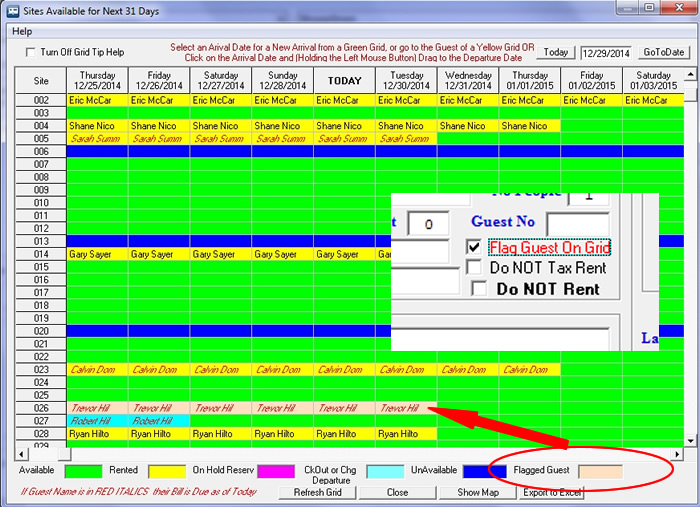Click Robert Hil cell under Friday 12/26/2014

click(x=159, y=421)
